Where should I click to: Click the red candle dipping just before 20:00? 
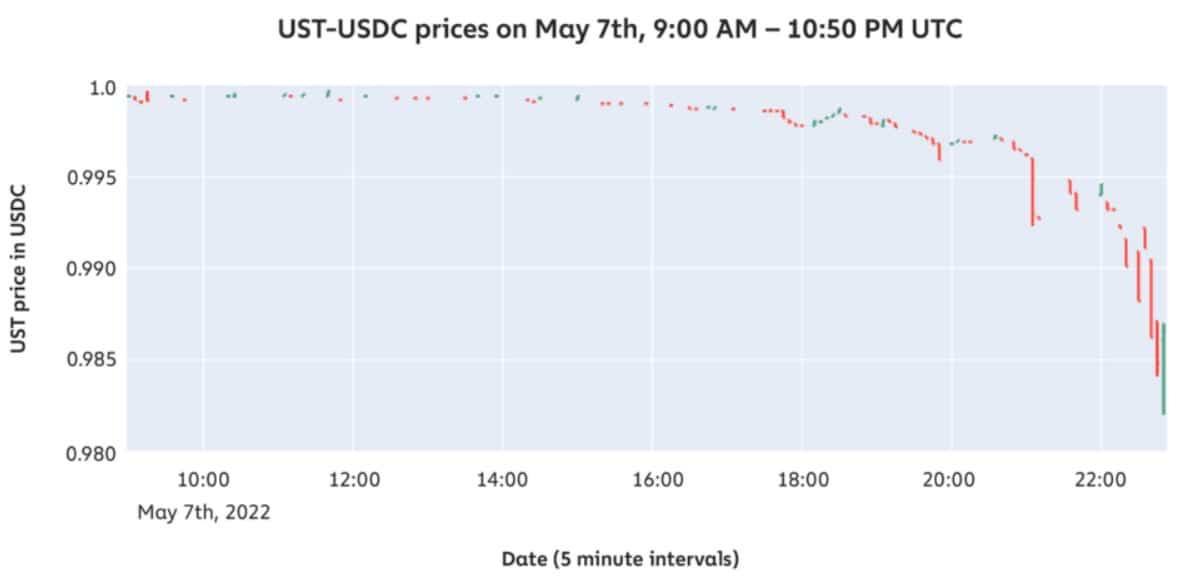(939, 151)
